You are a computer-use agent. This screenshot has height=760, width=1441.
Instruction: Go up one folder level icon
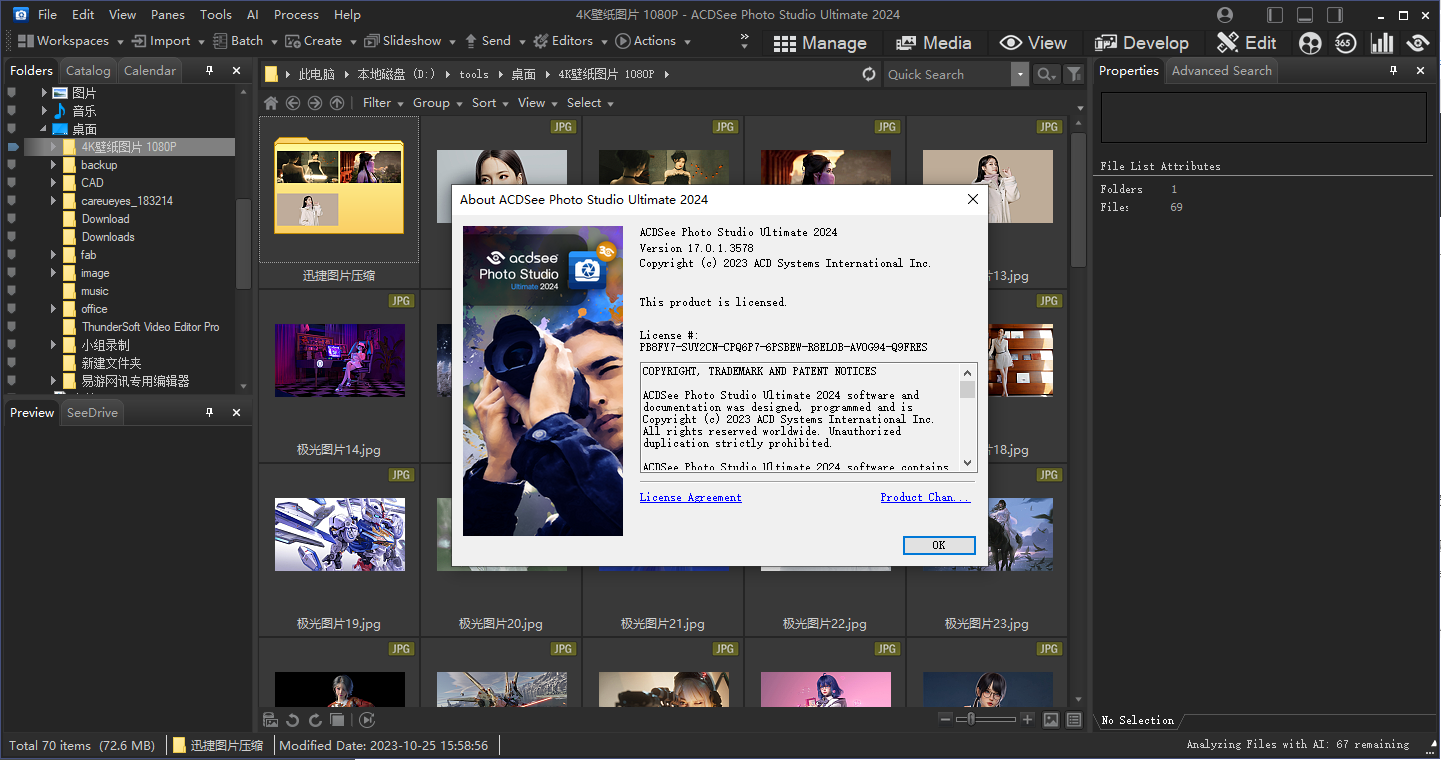tap(337, 103)
